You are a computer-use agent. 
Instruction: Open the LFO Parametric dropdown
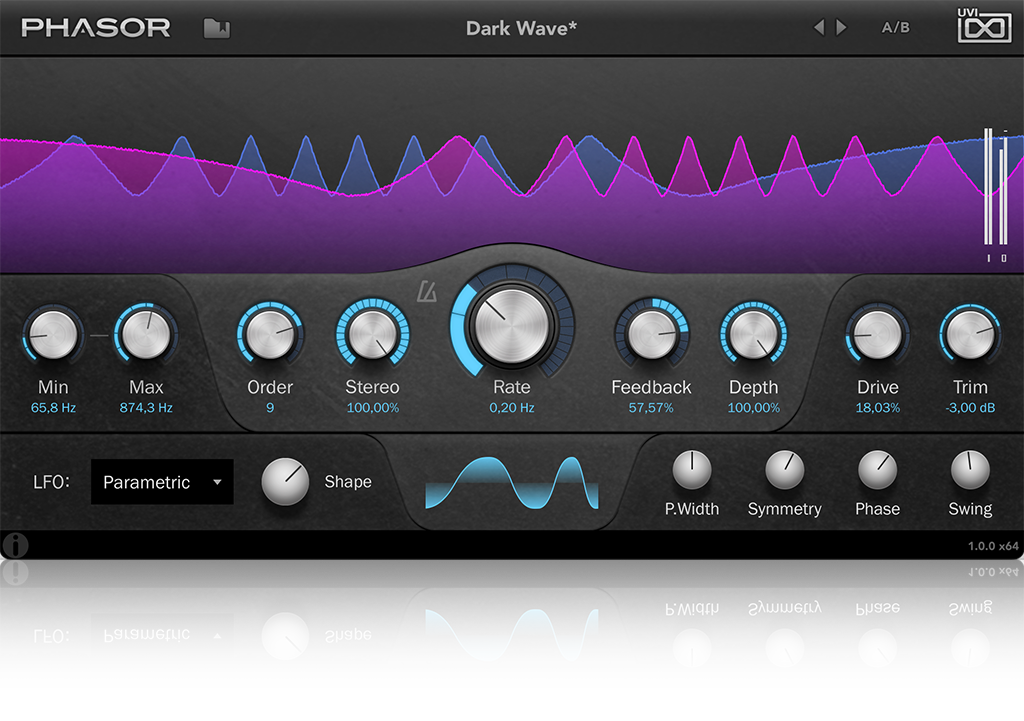[x=162, y=482]
